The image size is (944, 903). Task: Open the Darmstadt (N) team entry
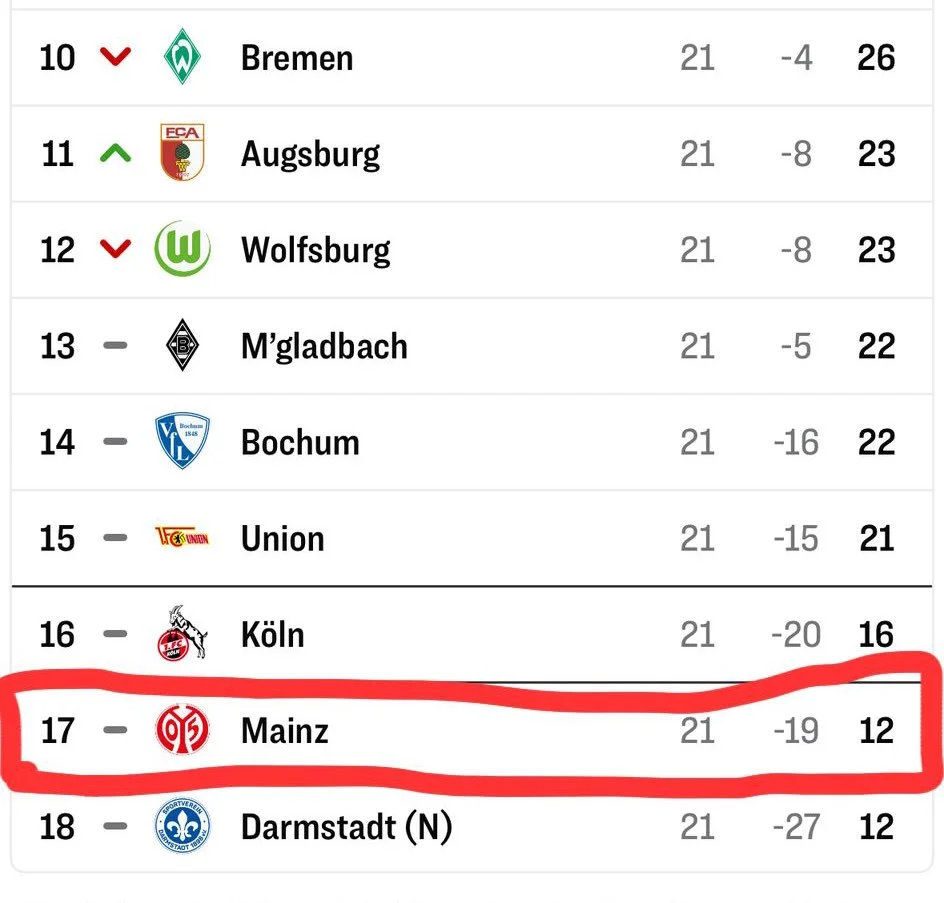point(346,827)
